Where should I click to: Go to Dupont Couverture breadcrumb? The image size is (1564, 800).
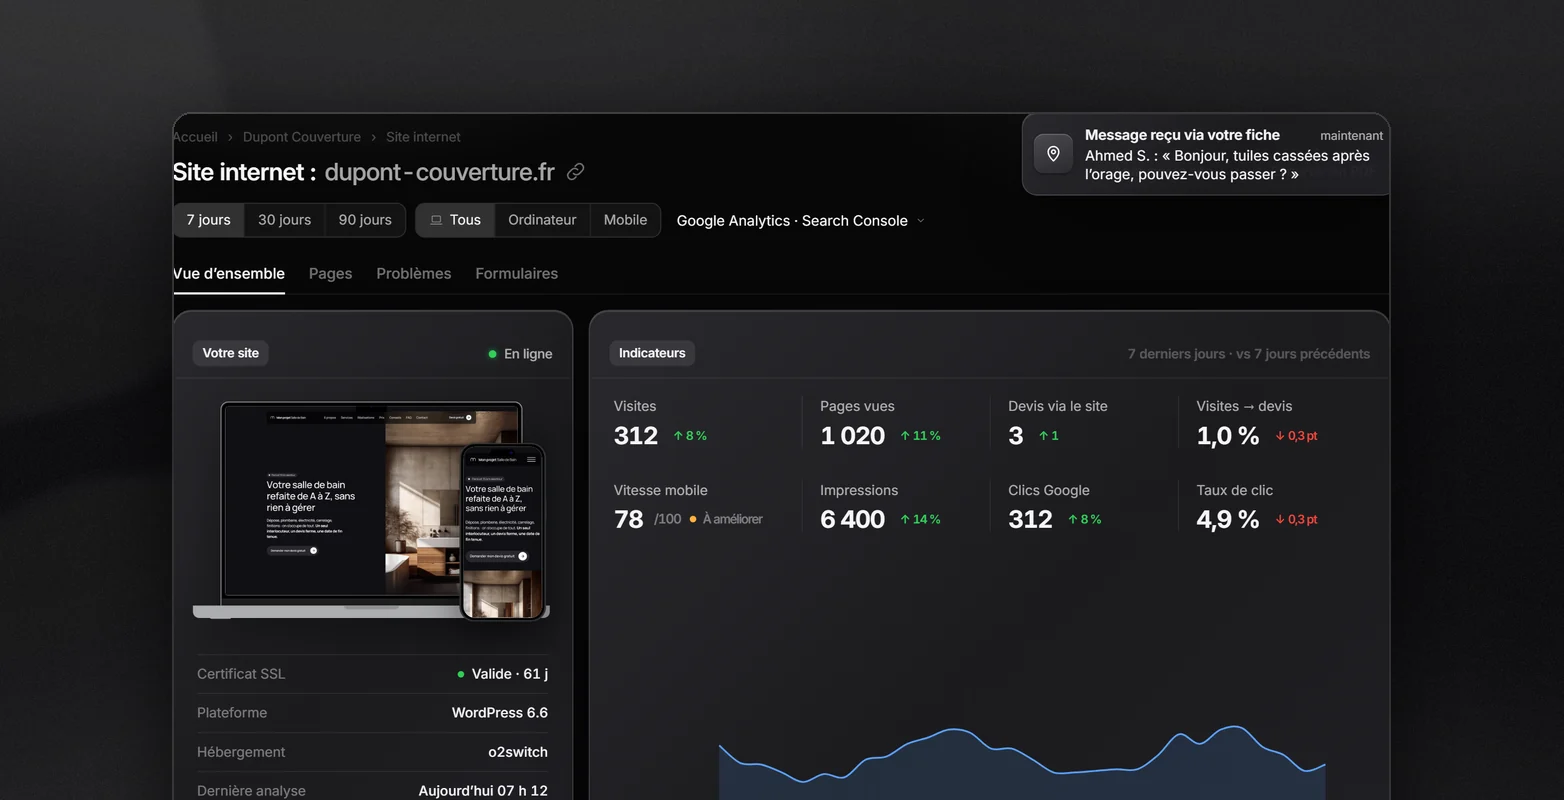301,137
